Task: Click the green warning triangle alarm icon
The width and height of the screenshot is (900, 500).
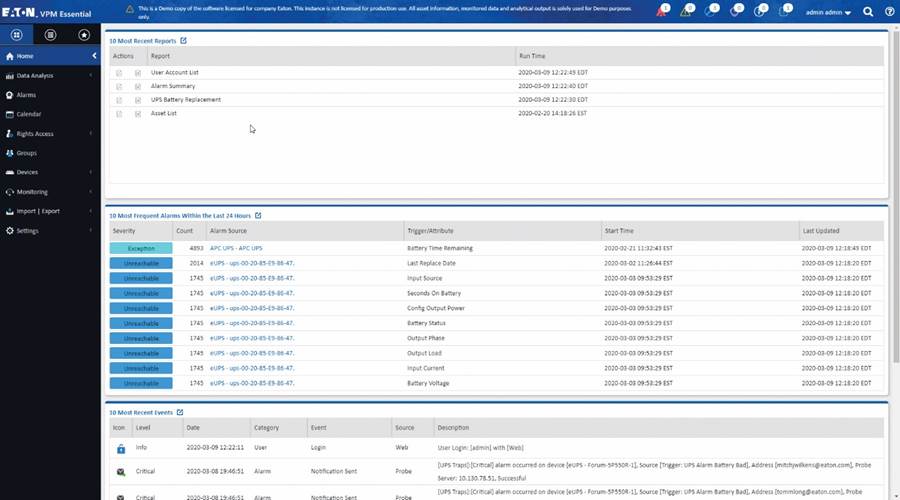Action: tap(685, 11)
